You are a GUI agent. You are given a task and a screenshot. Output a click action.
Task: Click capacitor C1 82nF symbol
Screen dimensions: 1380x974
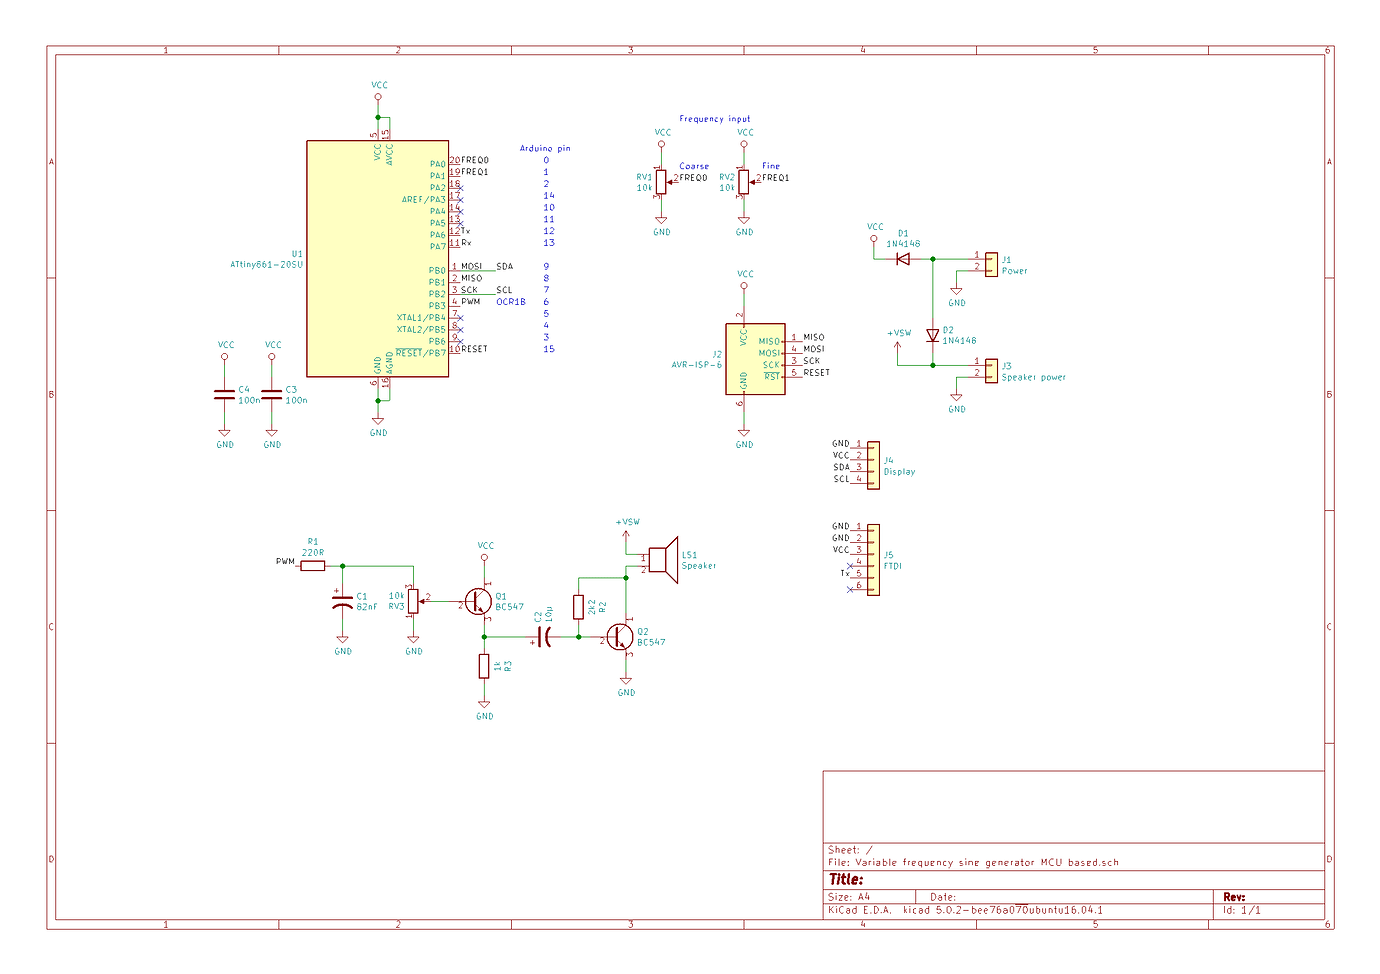[343, 600]
